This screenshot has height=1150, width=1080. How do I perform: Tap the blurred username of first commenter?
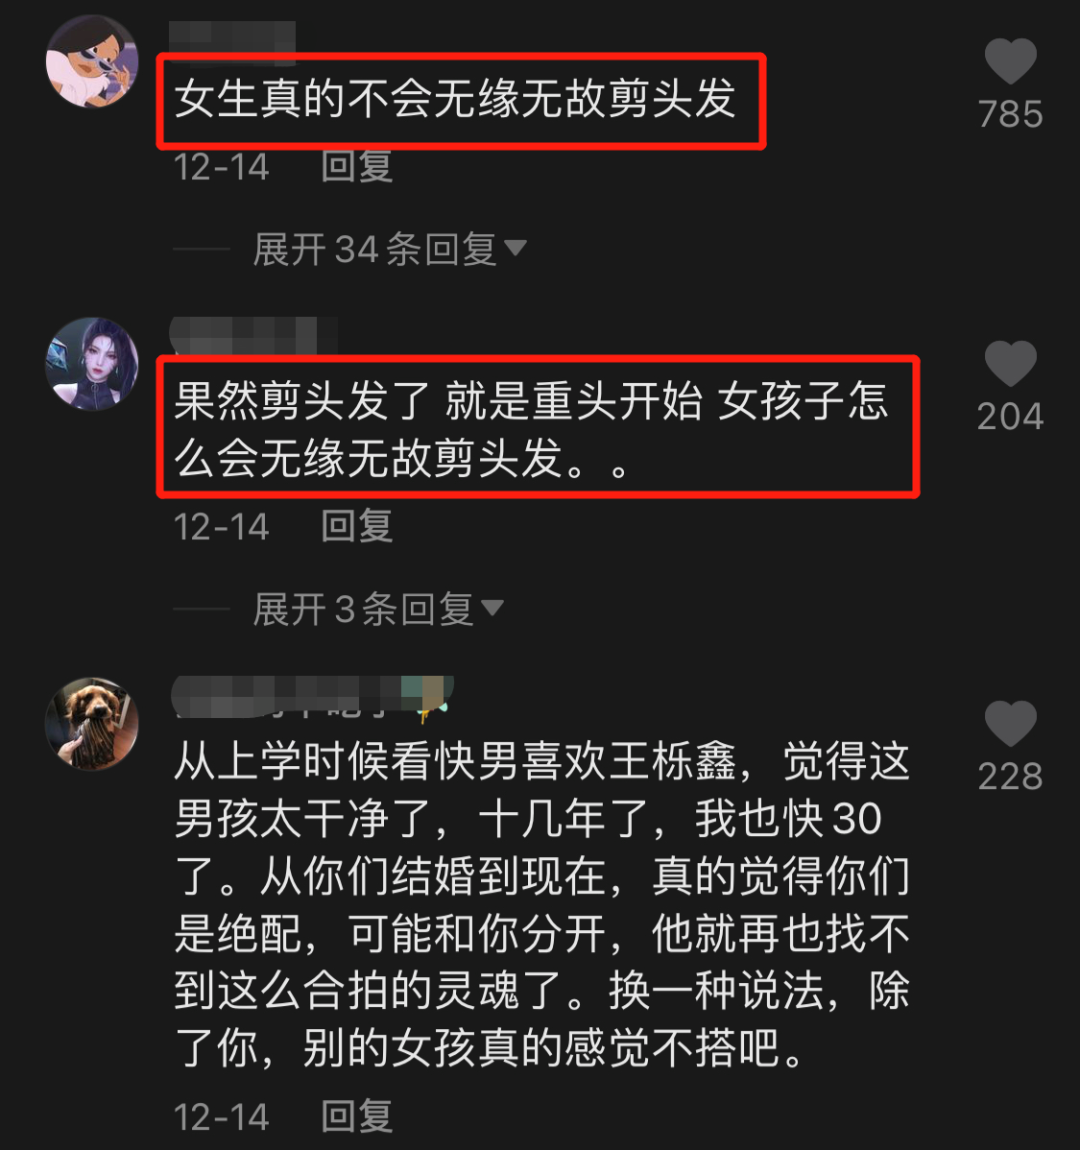tap(232, 37)
